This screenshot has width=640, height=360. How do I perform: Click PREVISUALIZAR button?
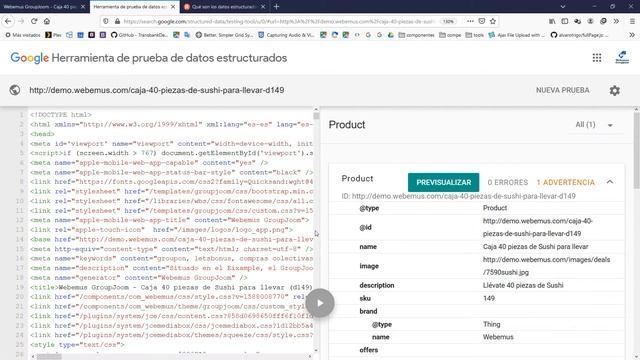tap(444, 182)
